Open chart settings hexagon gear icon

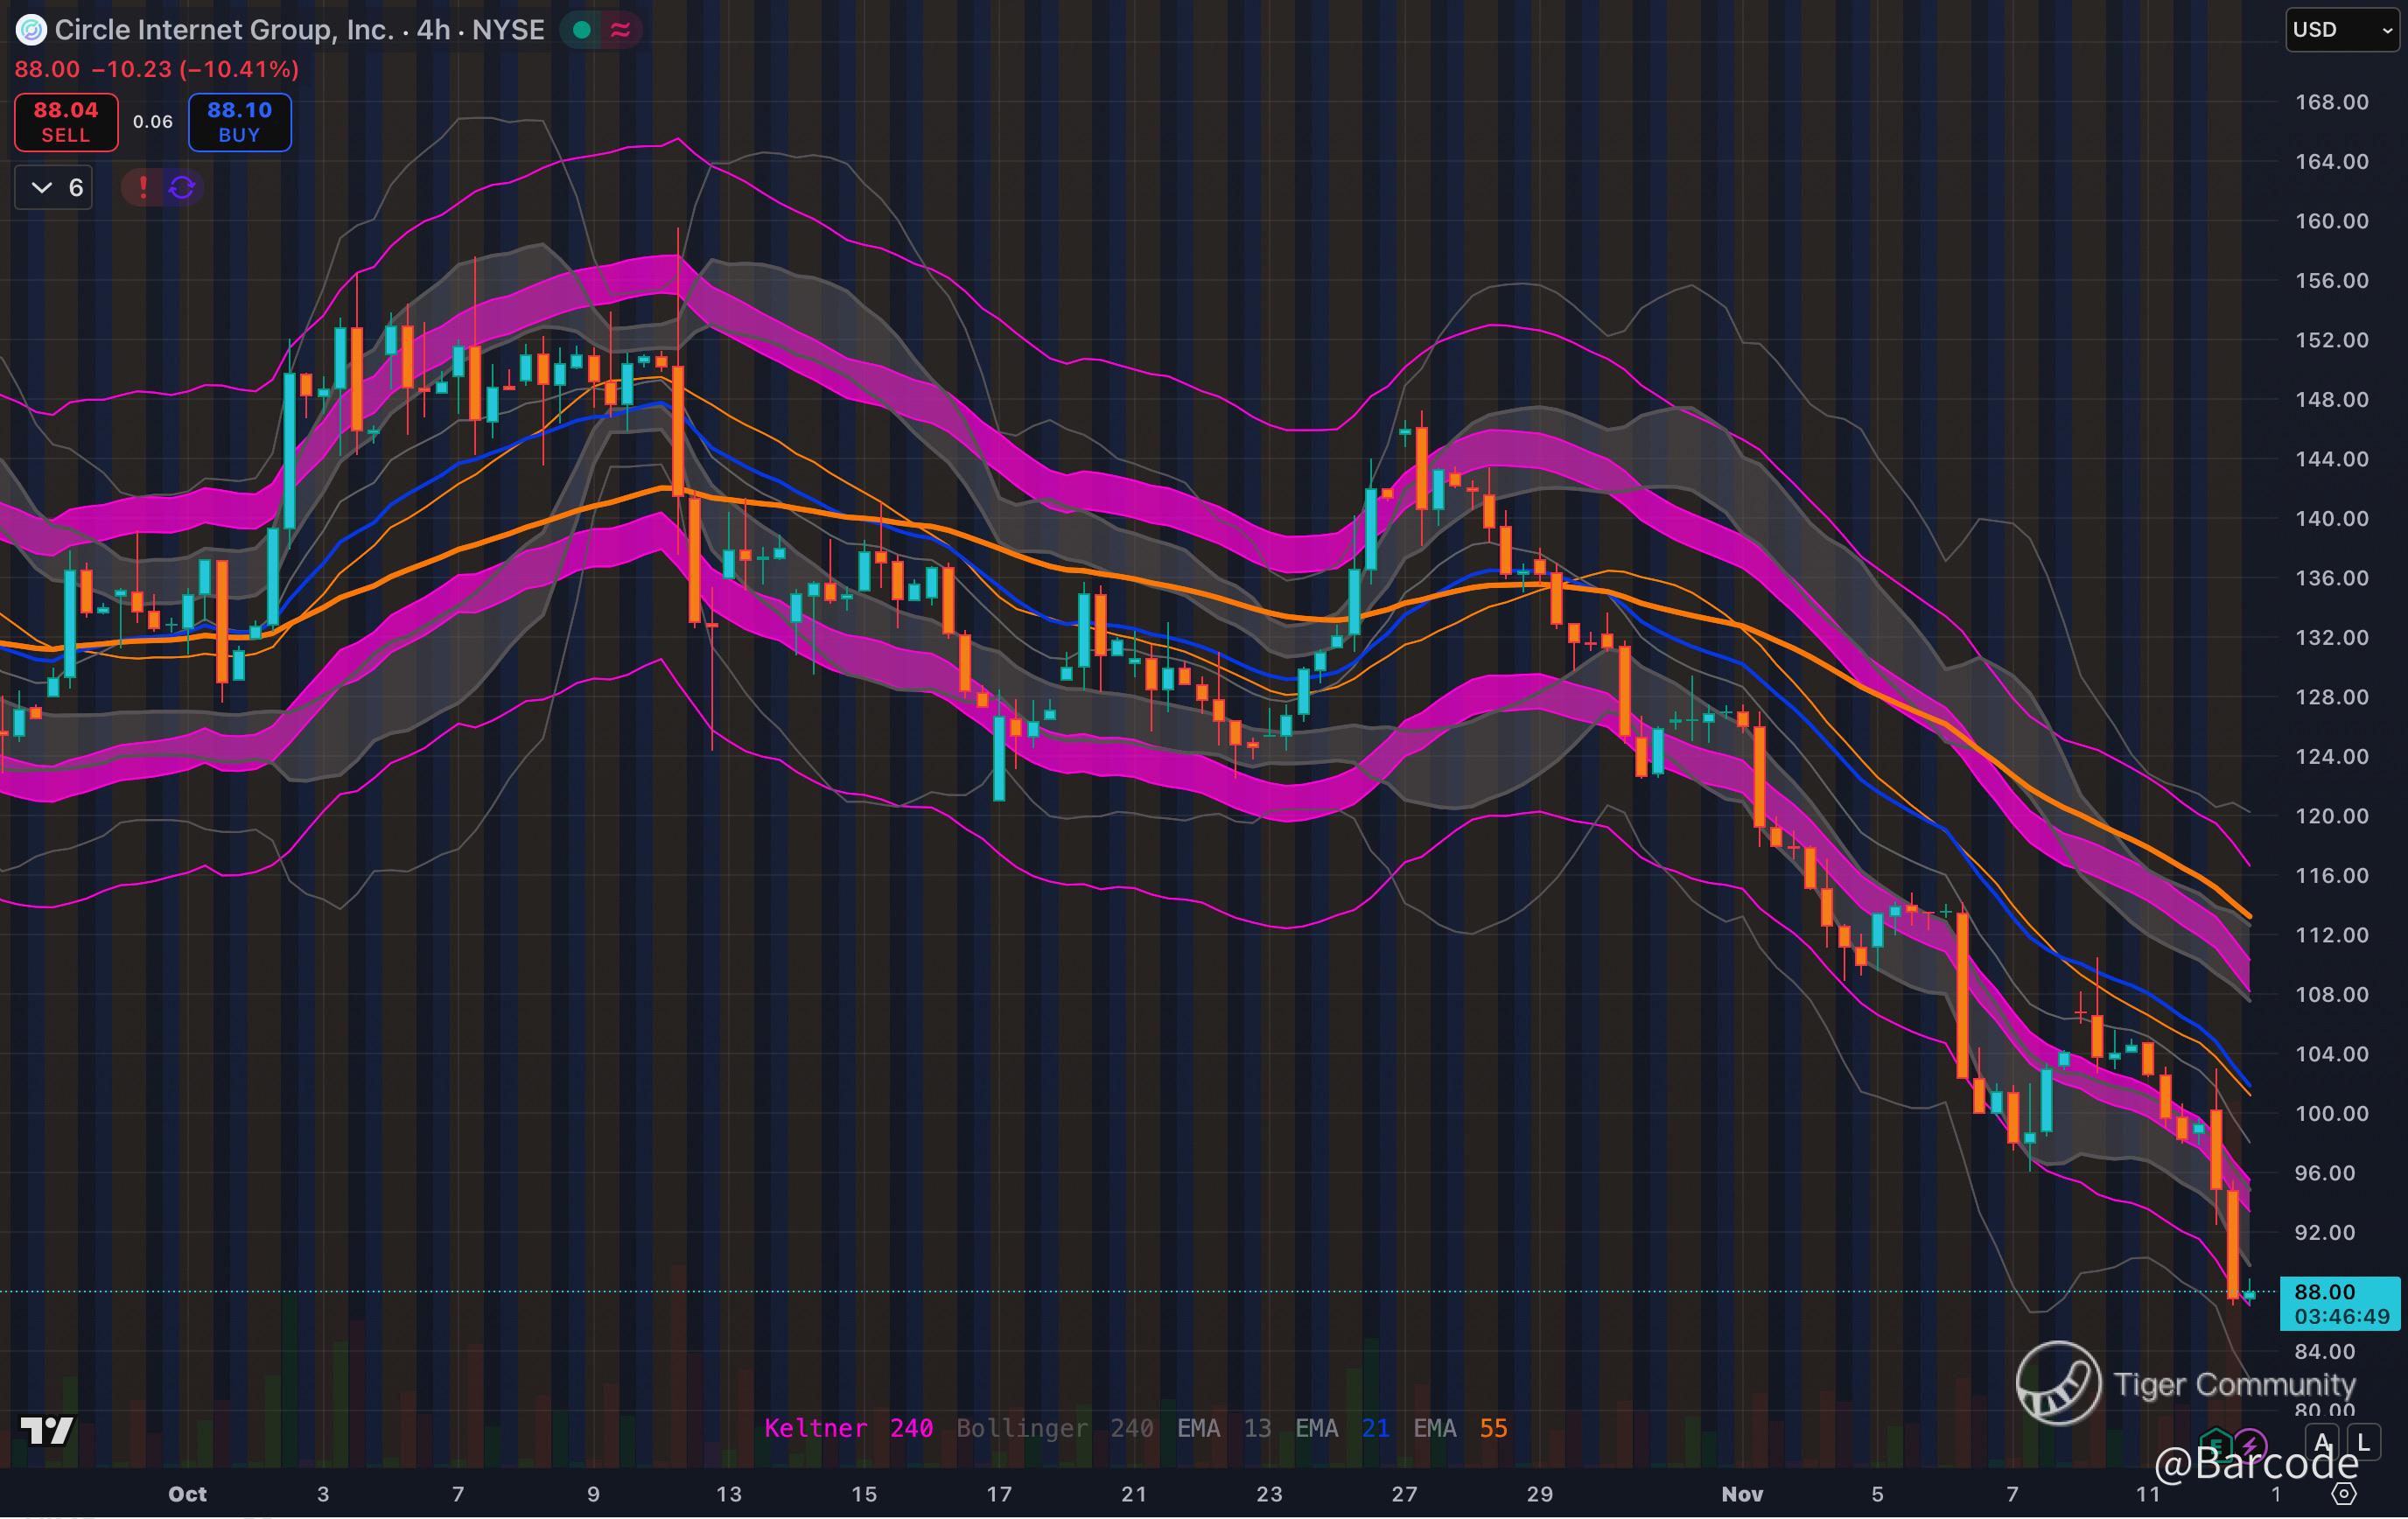click(2344, 1494)
